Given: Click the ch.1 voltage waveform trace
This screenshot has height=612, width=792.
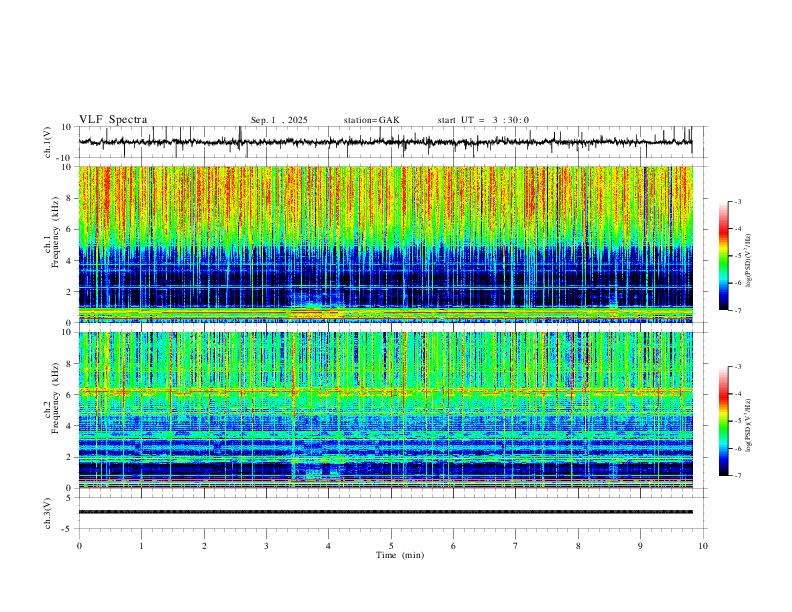Looking at the screenshot, I should (x=386, y=142).
